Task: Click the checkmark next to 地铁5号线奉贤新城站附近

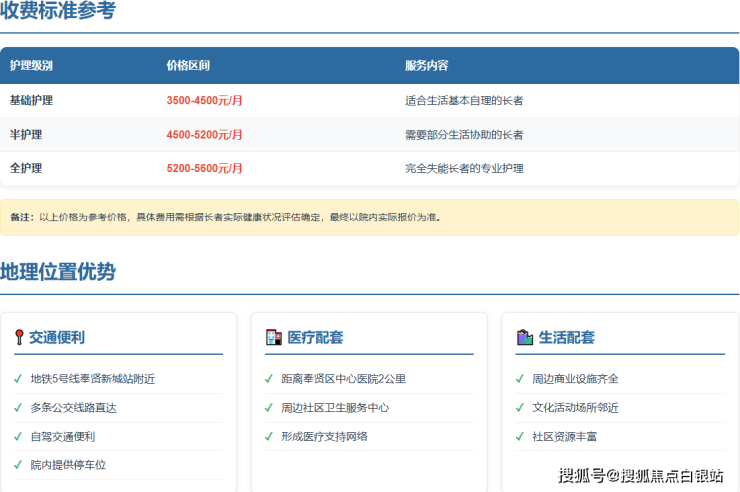Action: 18,379
